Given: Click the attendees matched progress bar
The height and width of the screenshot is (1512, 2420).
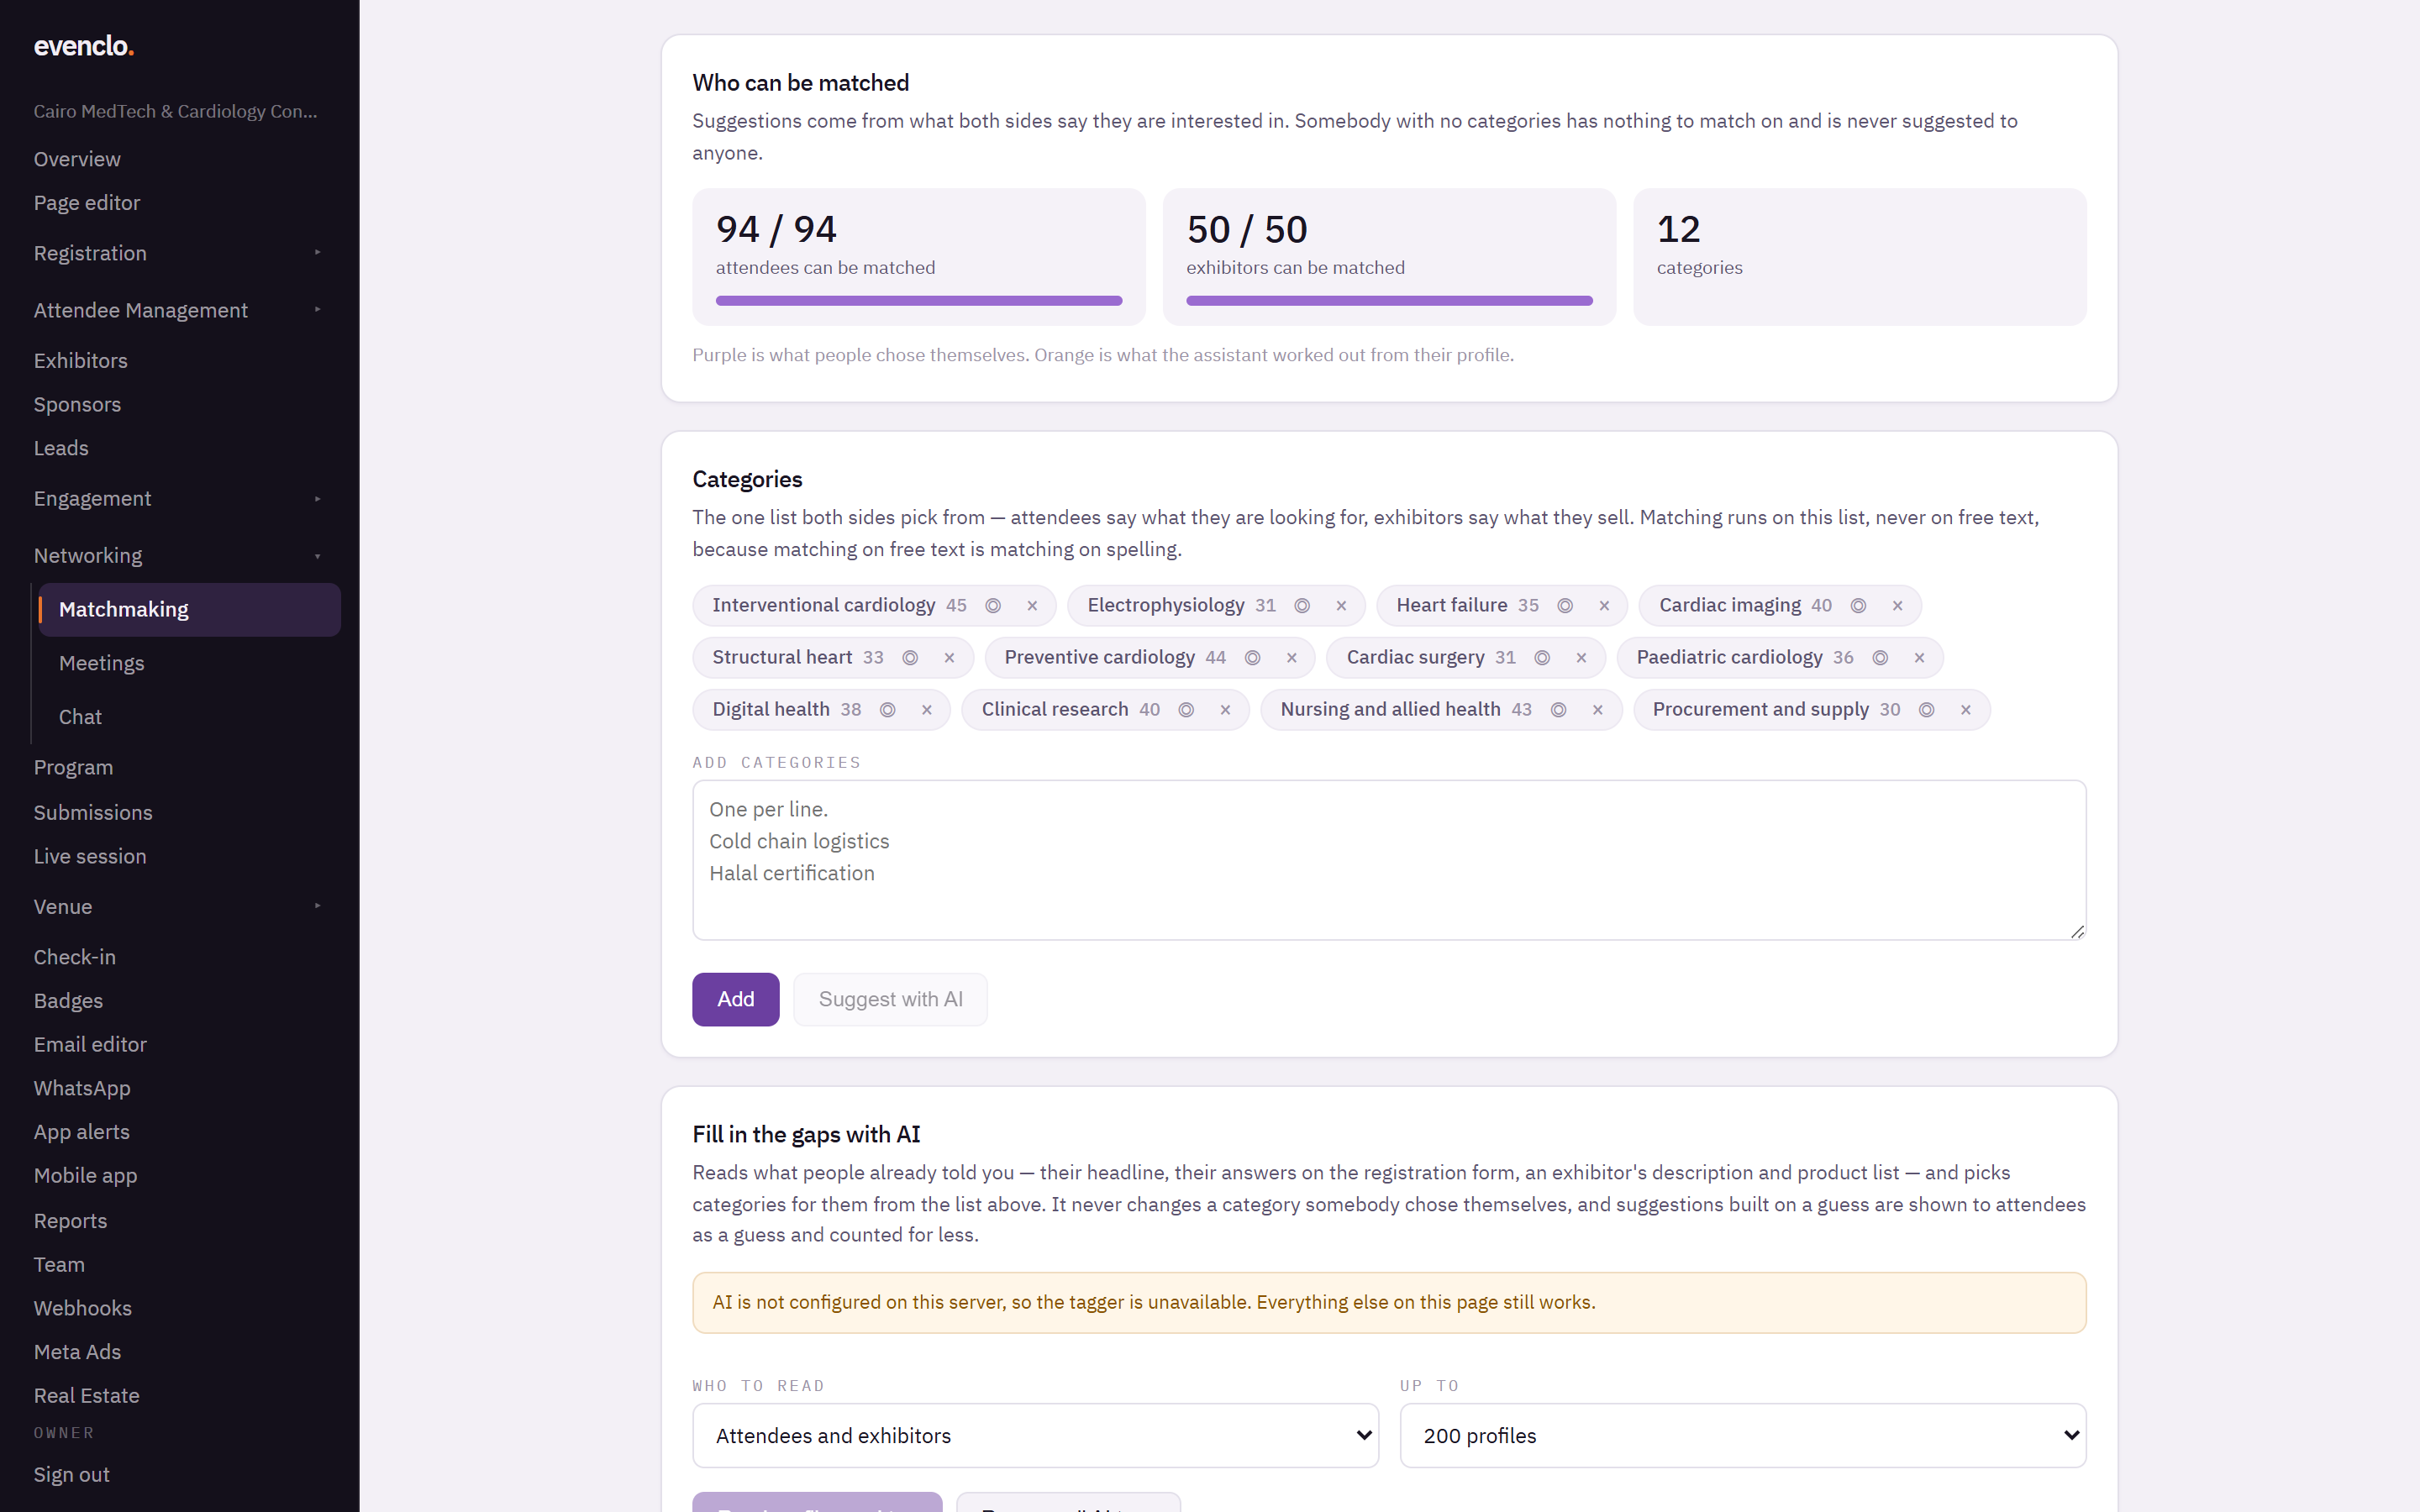Looking at the screenshot, I should tap(918, 301).
